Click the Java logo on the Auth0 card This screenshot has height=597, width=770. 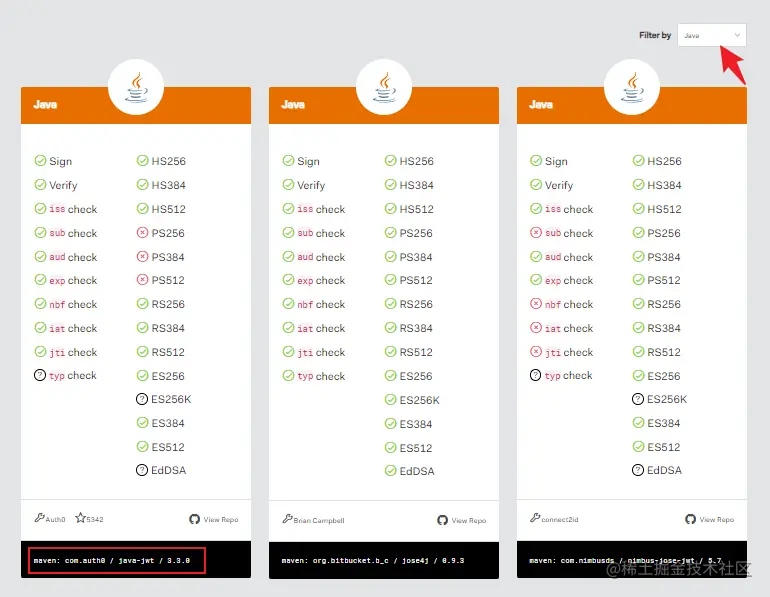(x=136, y=87)
